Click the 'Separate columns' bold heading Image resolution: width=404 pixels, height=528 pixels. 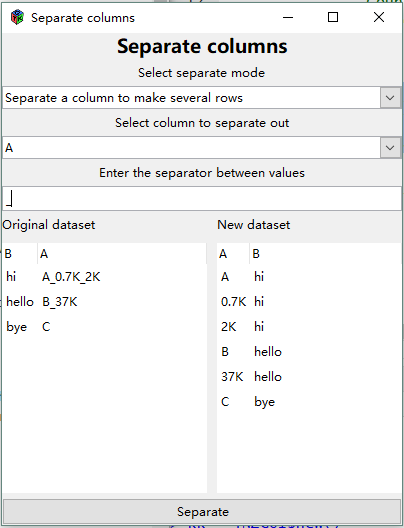(202, 46)
